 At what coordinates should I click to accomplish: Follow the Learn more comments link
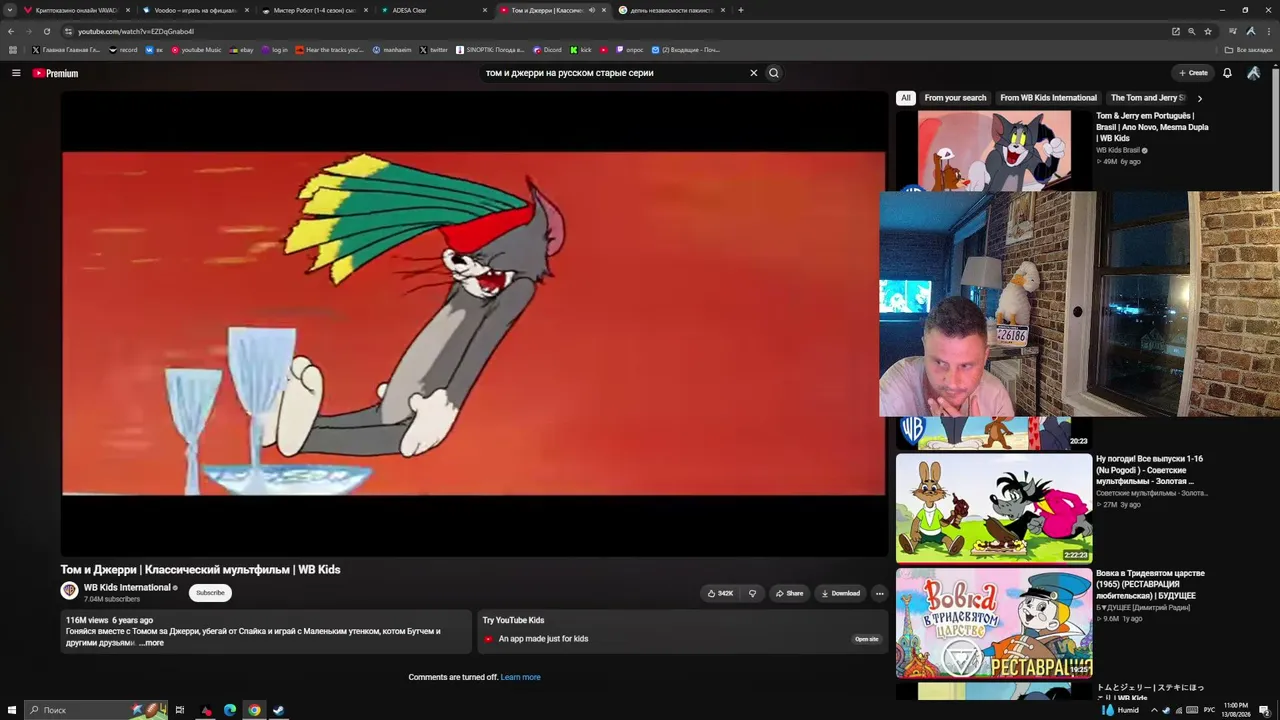[520, 677]
